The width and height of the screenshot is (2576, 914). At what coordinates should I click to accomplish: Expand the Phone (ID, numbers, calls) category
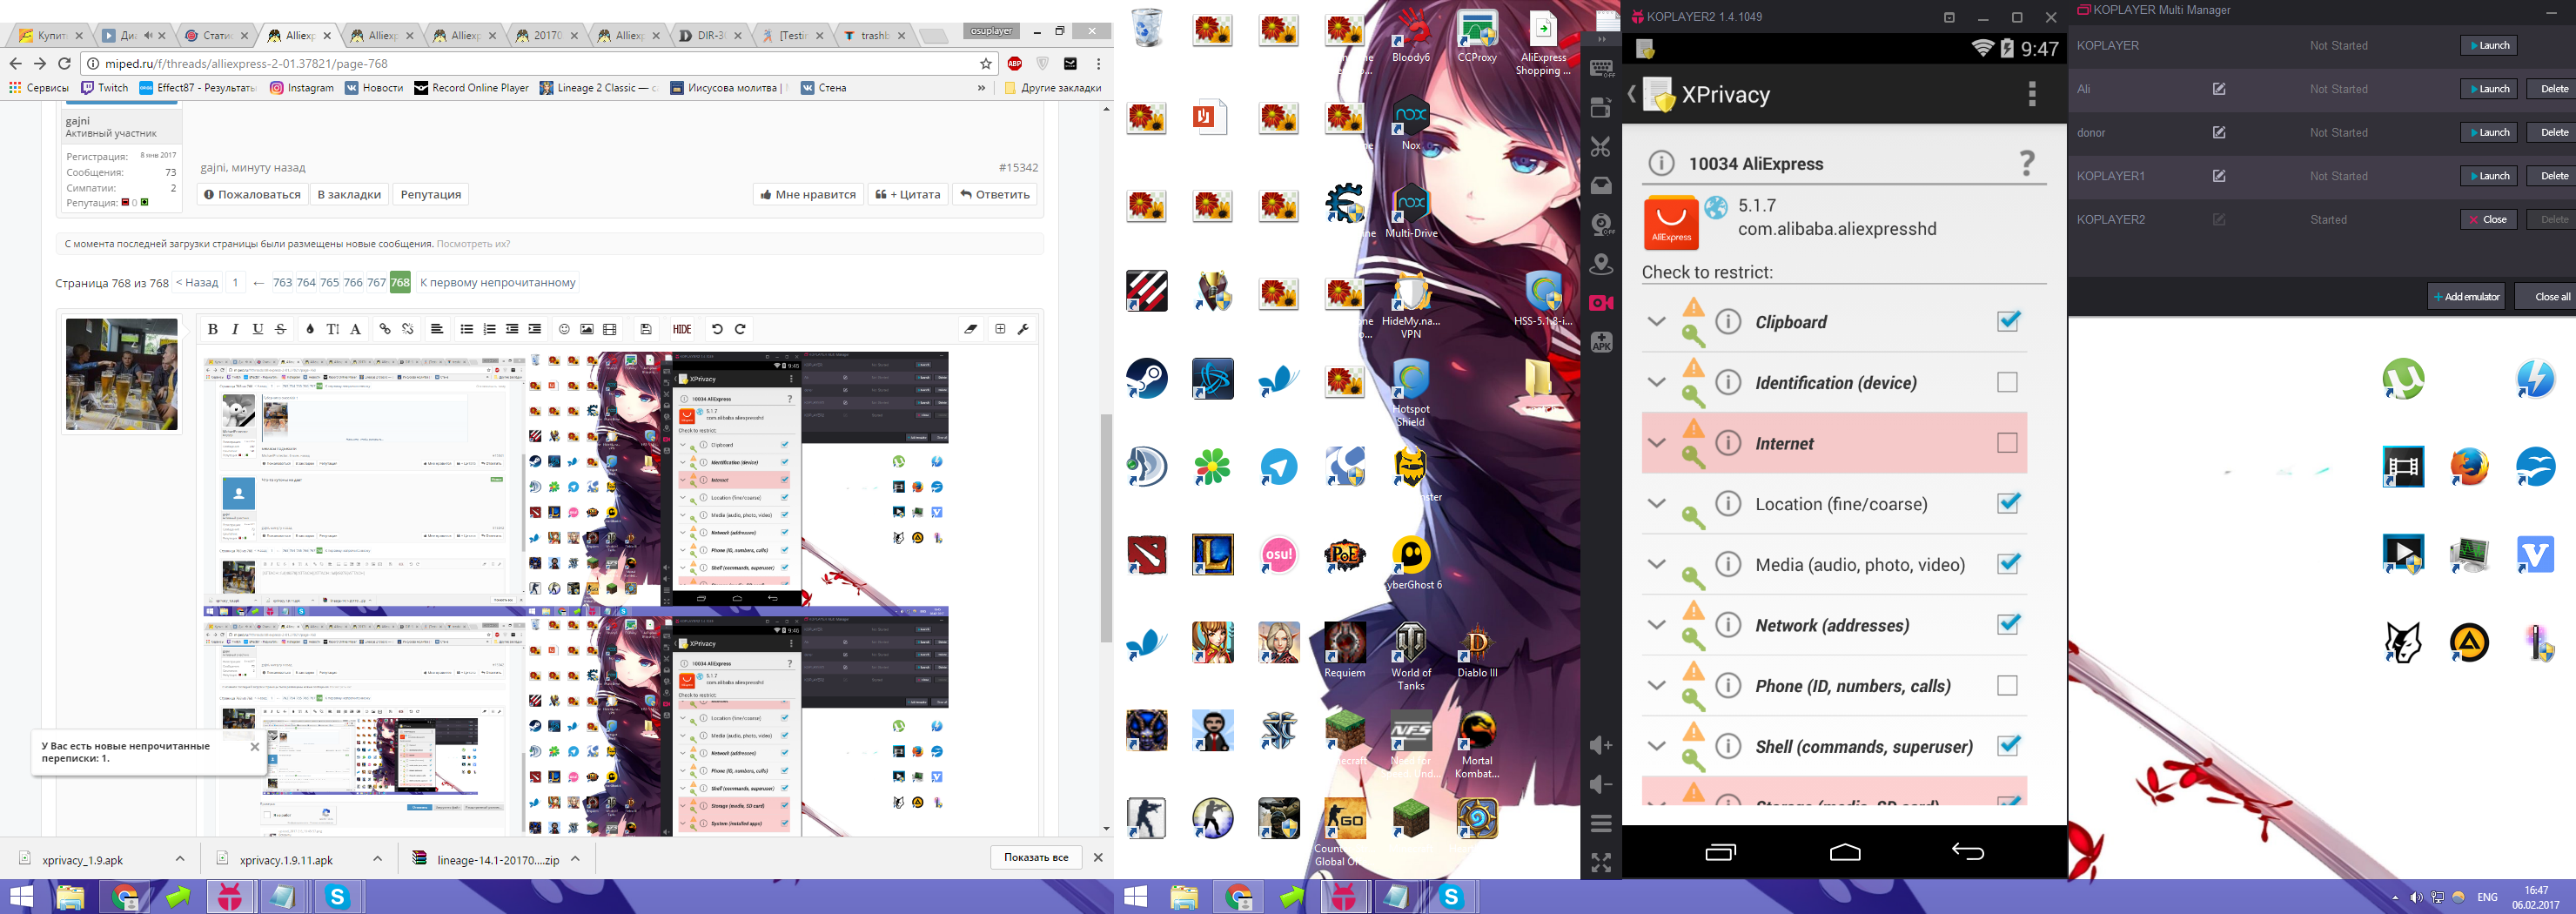[x=1657, y=686]
